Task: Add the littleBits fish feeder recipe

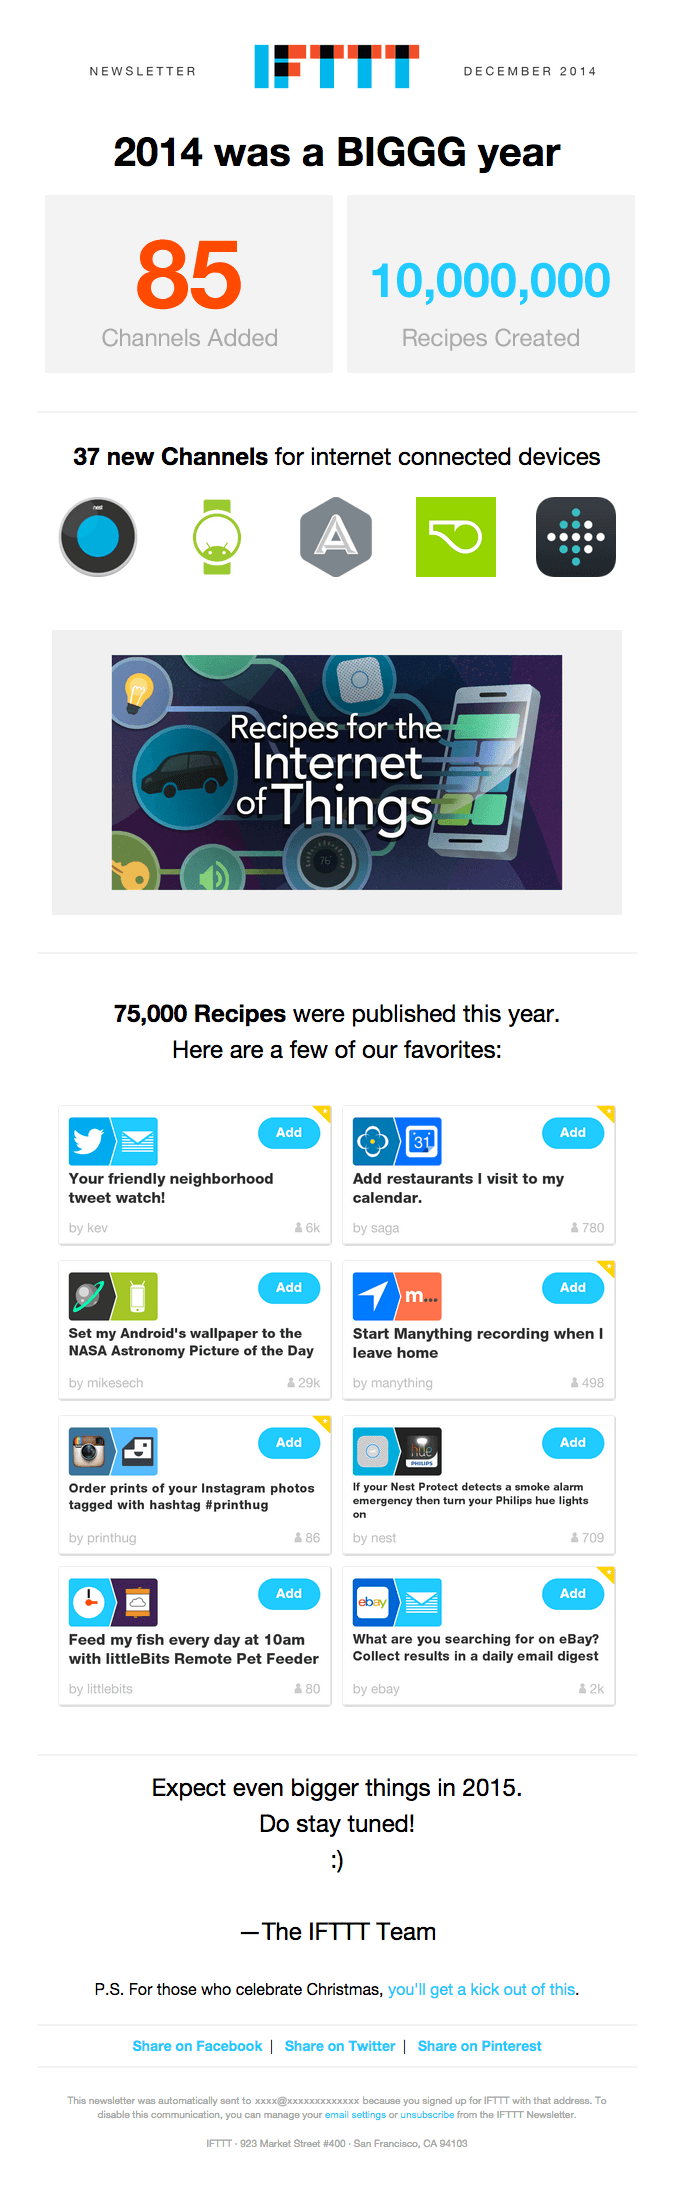Action: click(x=289, y=1594)
